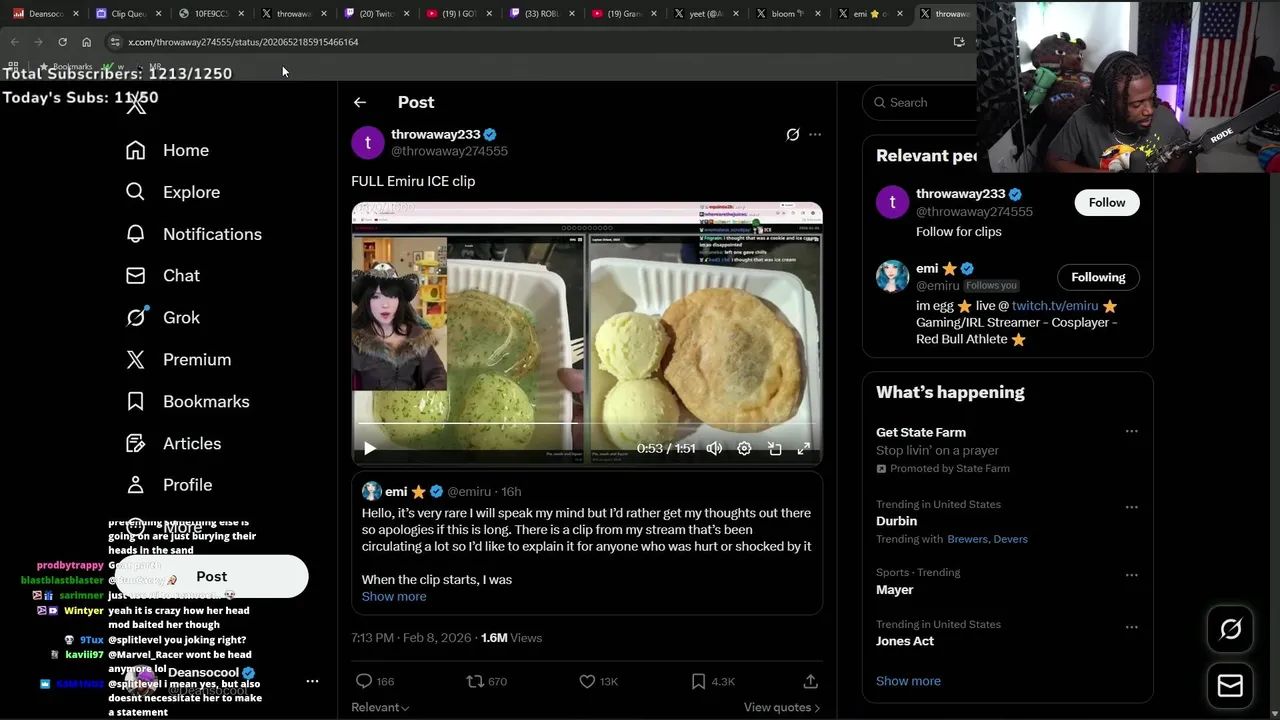Open Explore in the sidebar

(172, 192)
